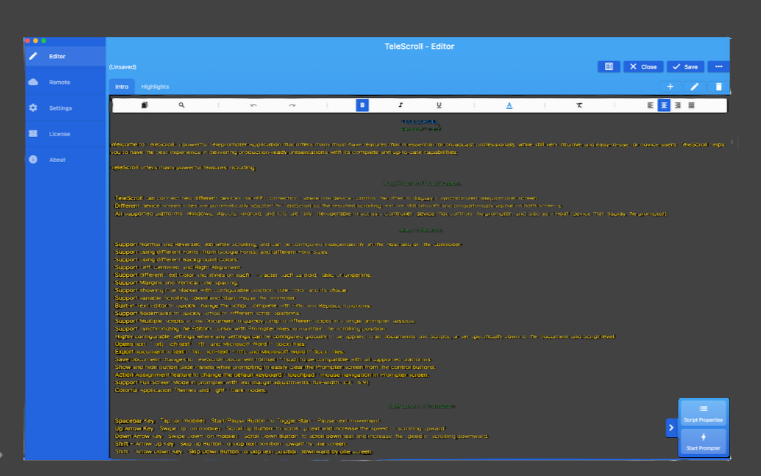Center-align the text
This screenshot has height=476, width=761.
point(664,105)
